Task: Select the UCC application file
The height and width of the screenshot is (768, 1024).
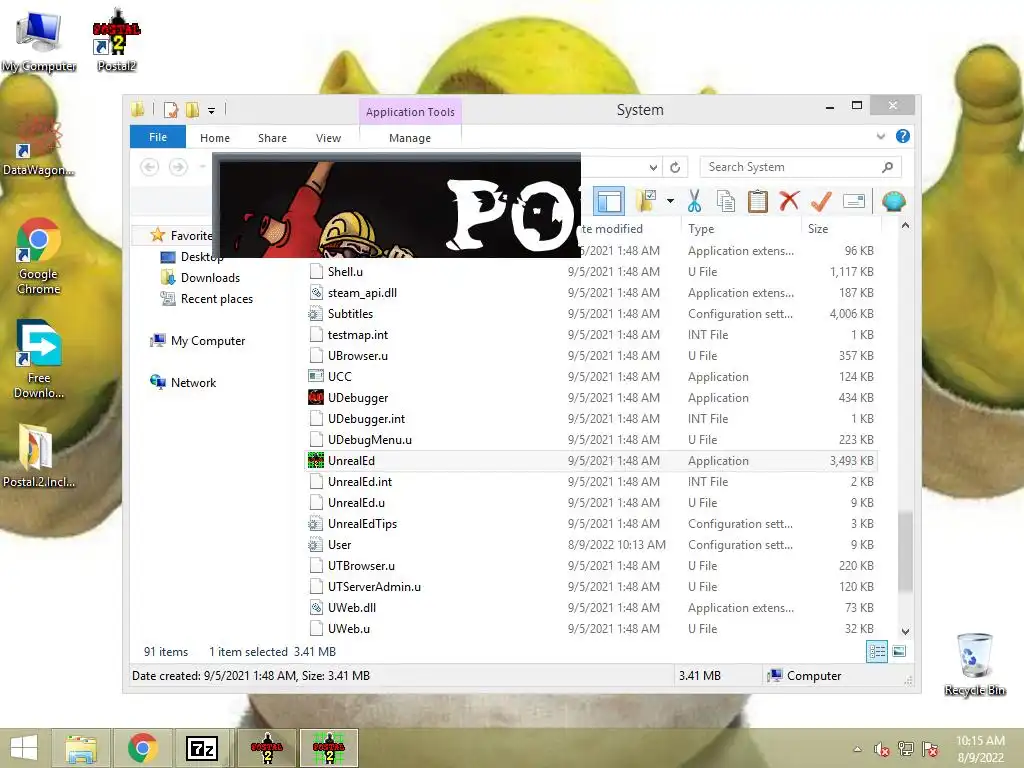Action: 591,377
